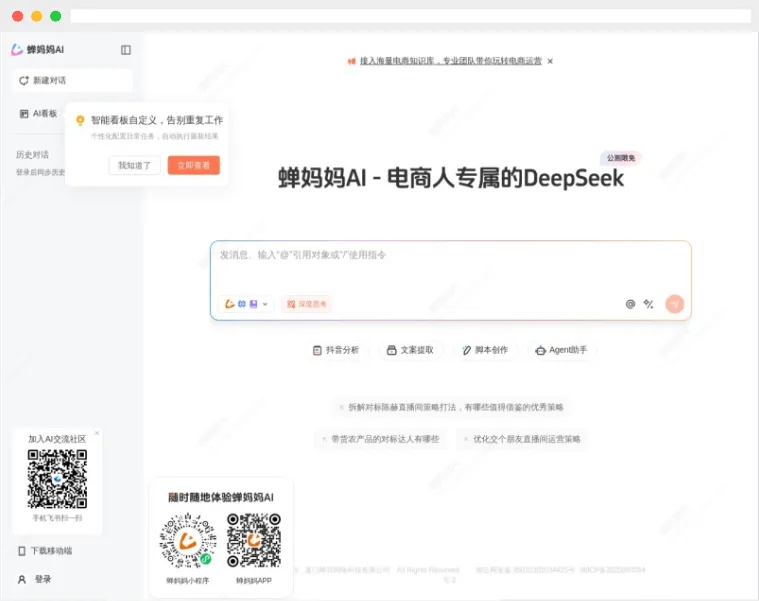Screen dimensions: 759x601
Task: Click the 手机飞书扫一扫 caption text
Action: [57, 518]
